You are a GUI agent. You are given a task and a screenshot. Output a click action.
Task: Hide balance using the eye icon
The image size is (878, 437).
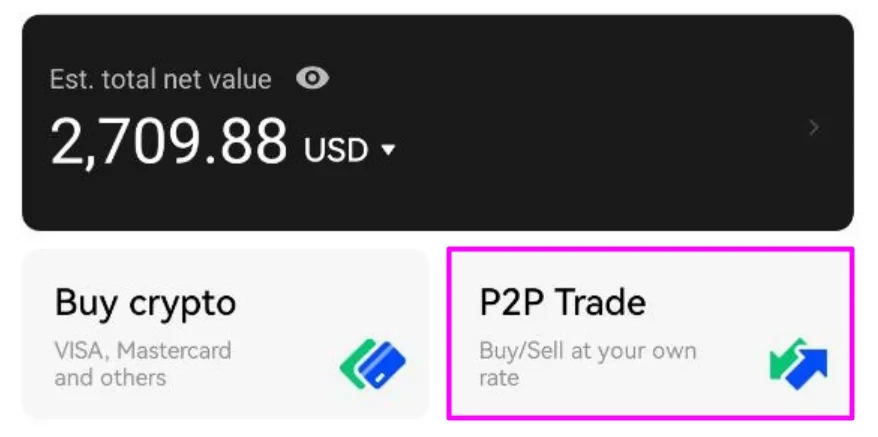pos(312,78)
